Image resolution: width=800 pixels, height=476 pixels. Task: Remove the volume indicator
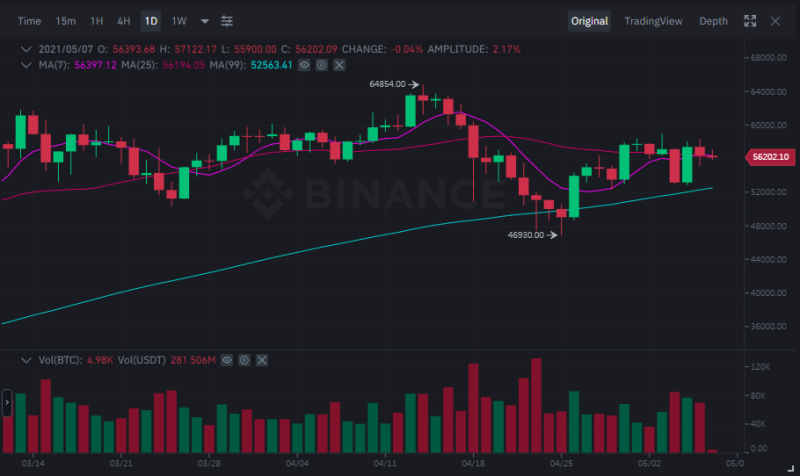[x=262, y=360]
